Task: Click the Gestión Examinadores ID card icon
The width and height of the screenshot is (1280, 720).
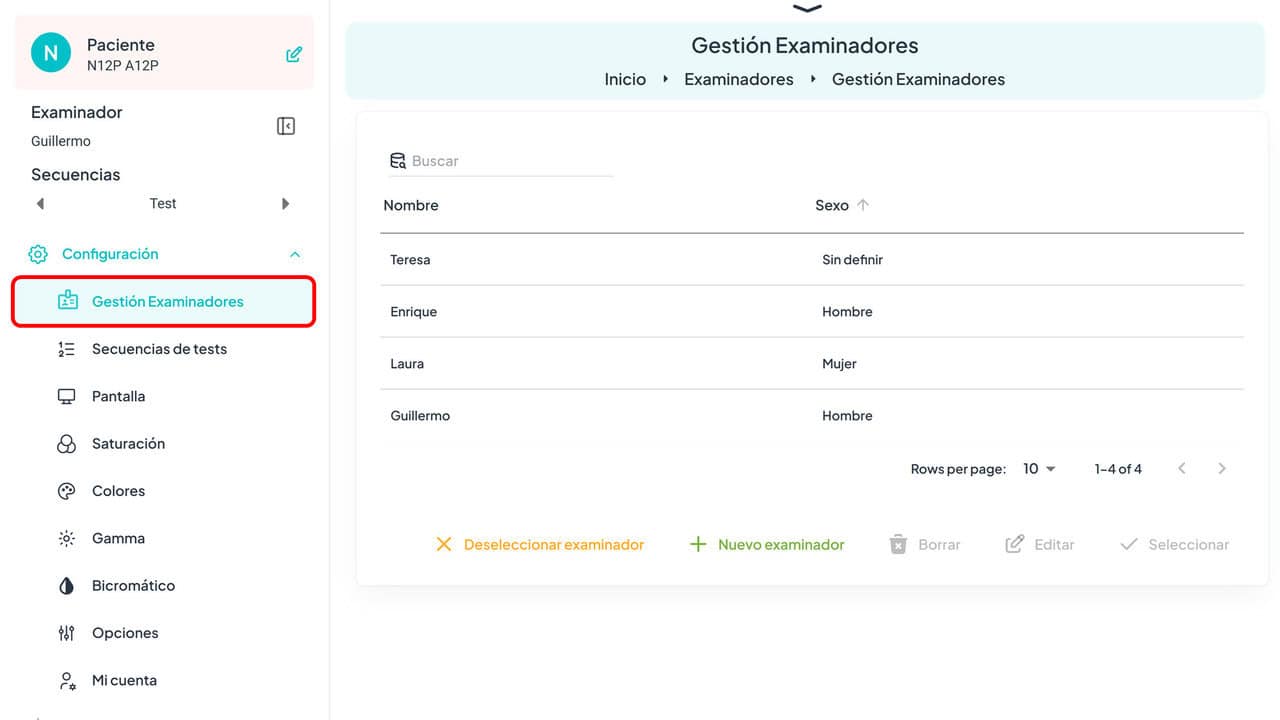Action: coord(67,301)
